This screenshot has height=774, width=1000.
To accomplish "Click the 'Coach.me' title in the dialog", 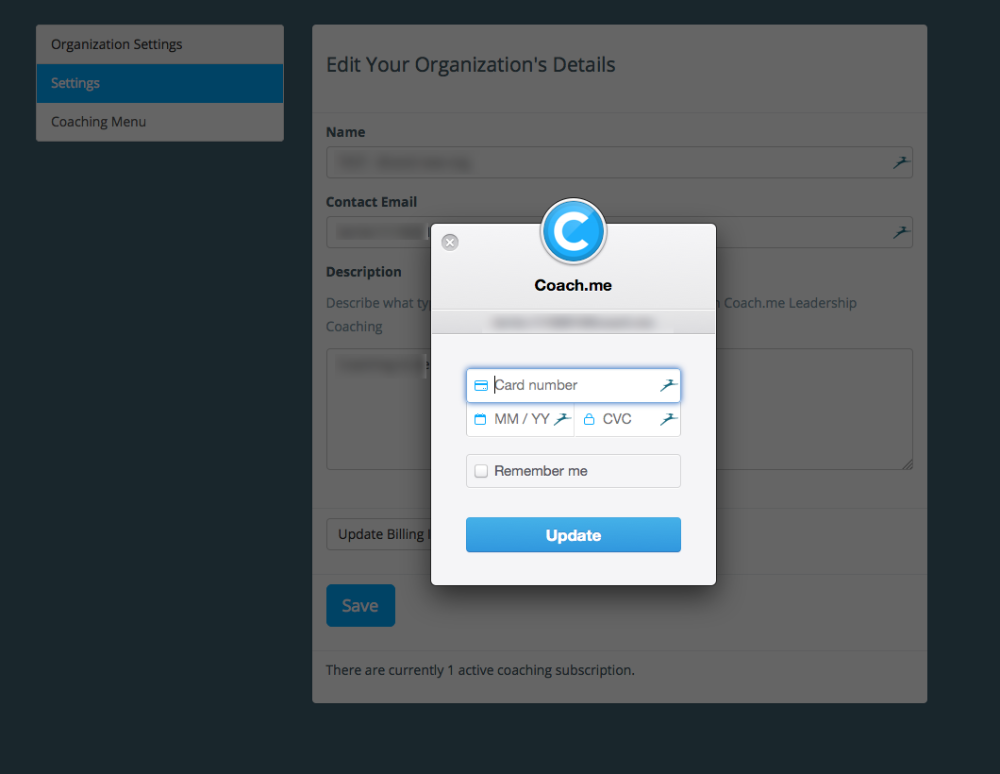I will point(573,285).
